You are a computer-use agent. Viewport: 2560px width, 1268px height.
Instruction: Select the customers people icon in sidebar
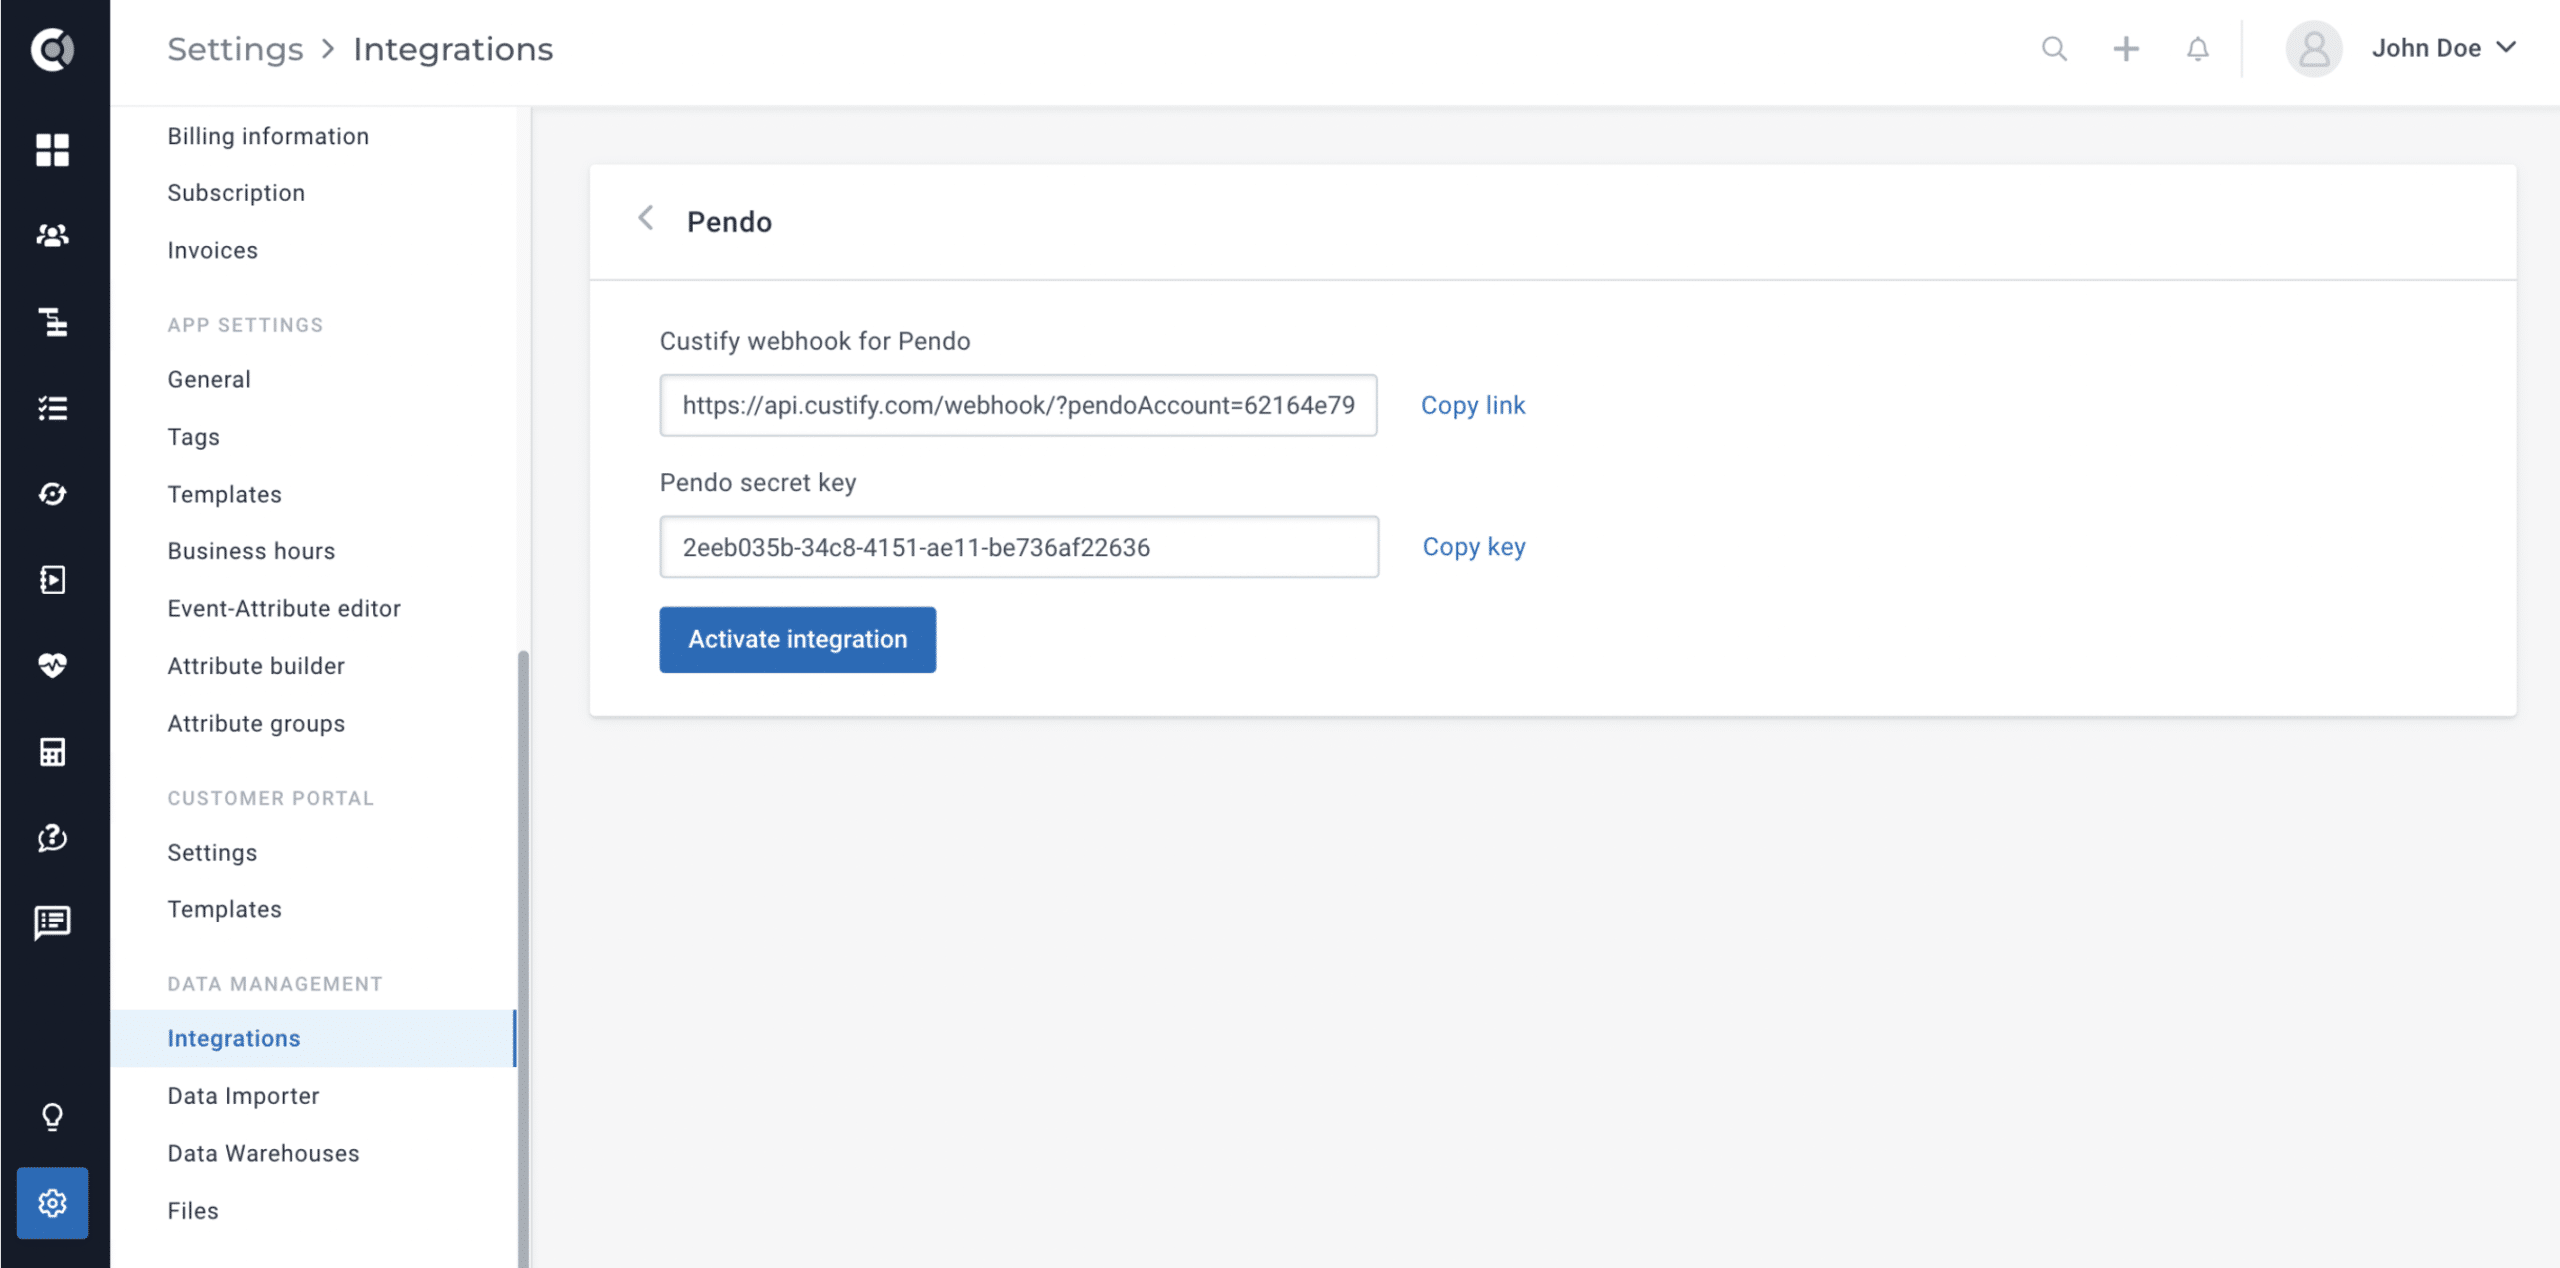[52, 235]
